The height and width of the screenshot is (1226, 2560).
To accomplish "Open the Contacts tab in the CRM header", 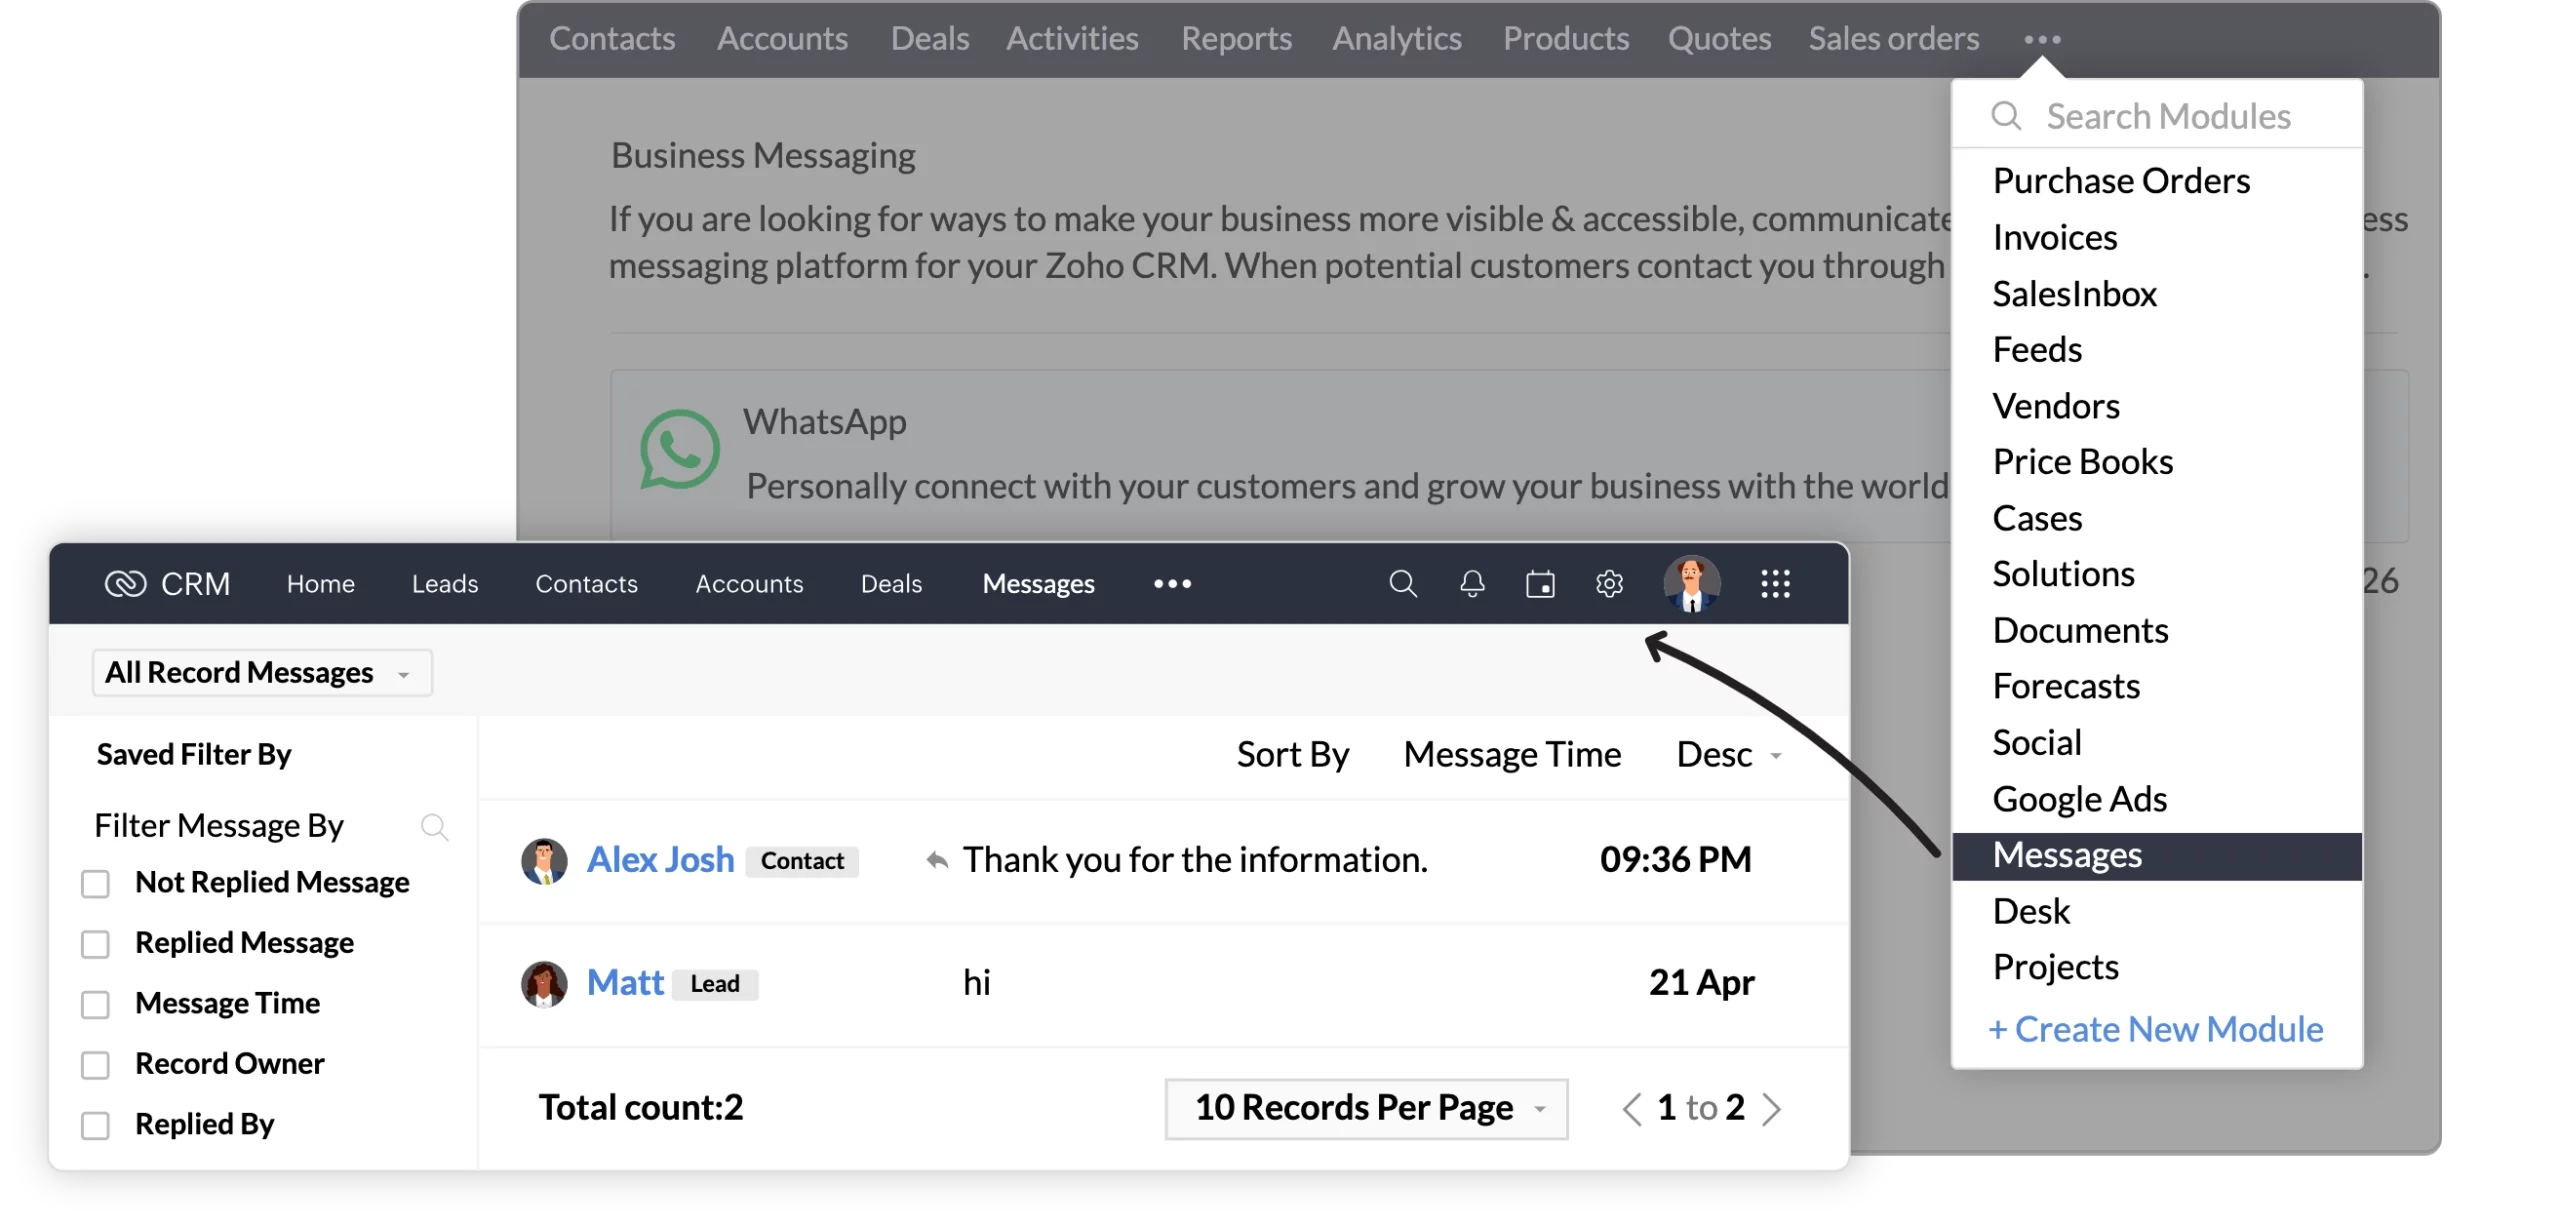I will tap(586, 584).
